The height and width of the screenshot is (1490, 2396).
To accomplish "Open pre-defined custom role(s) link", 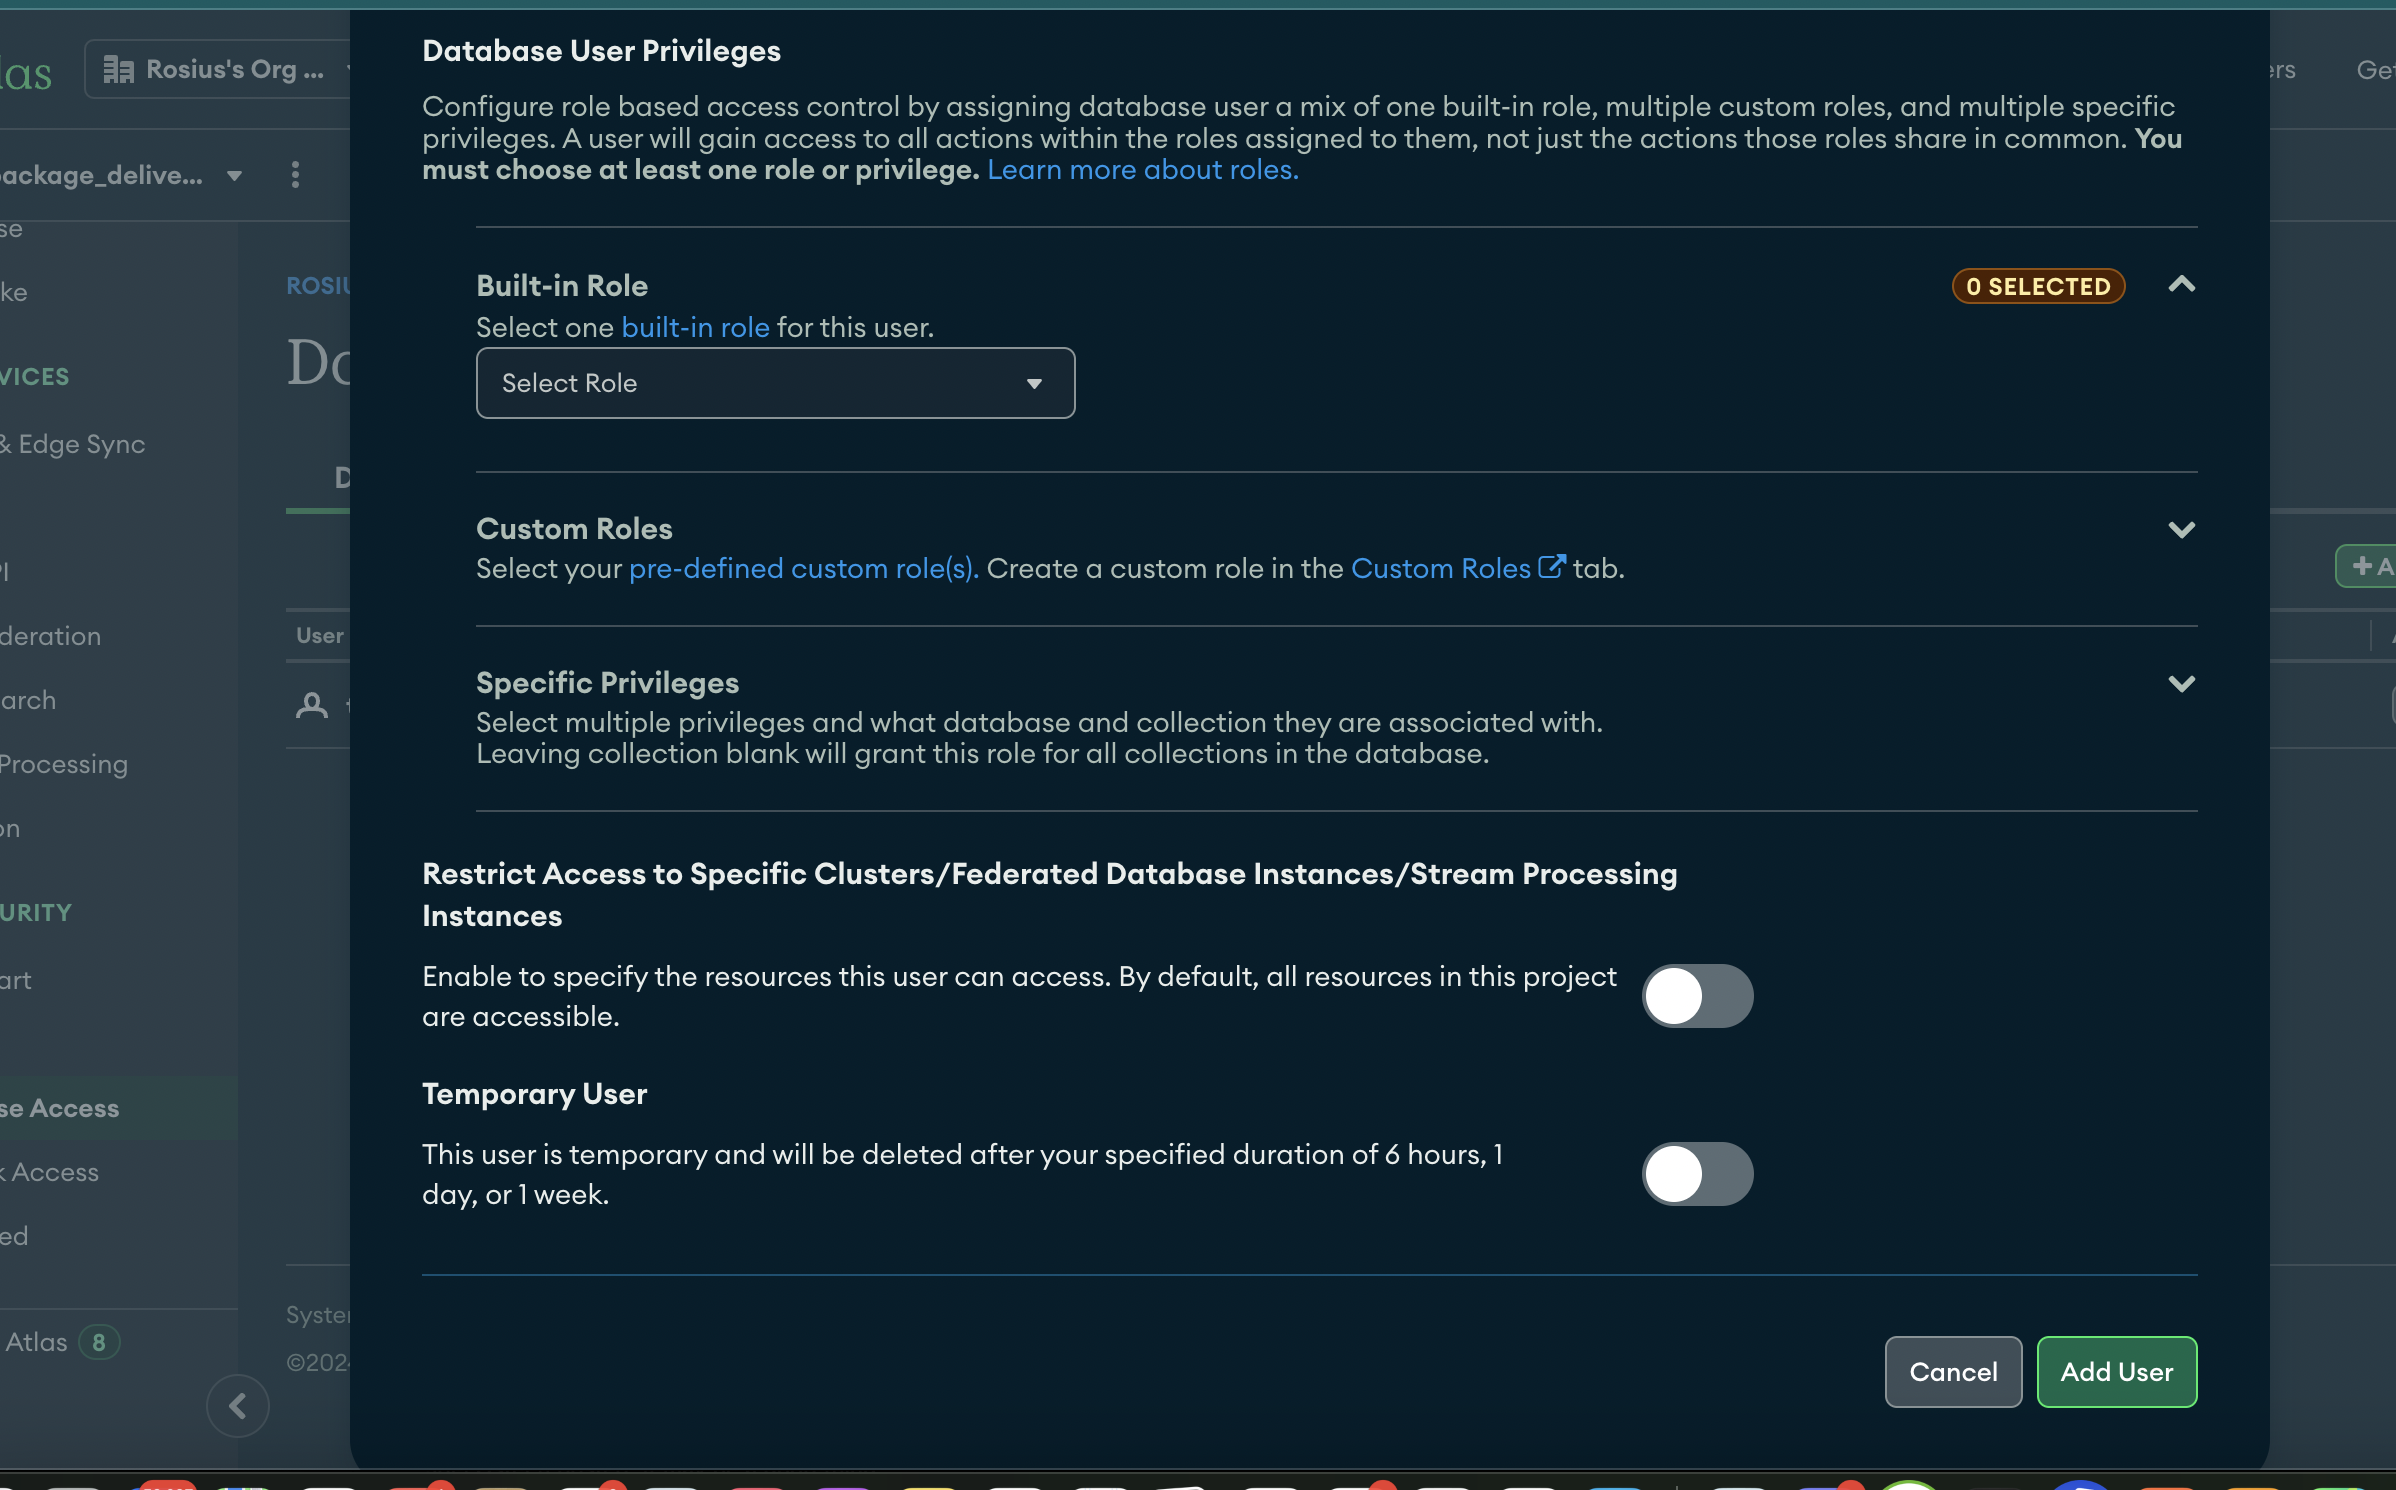I will pos(803,569).
